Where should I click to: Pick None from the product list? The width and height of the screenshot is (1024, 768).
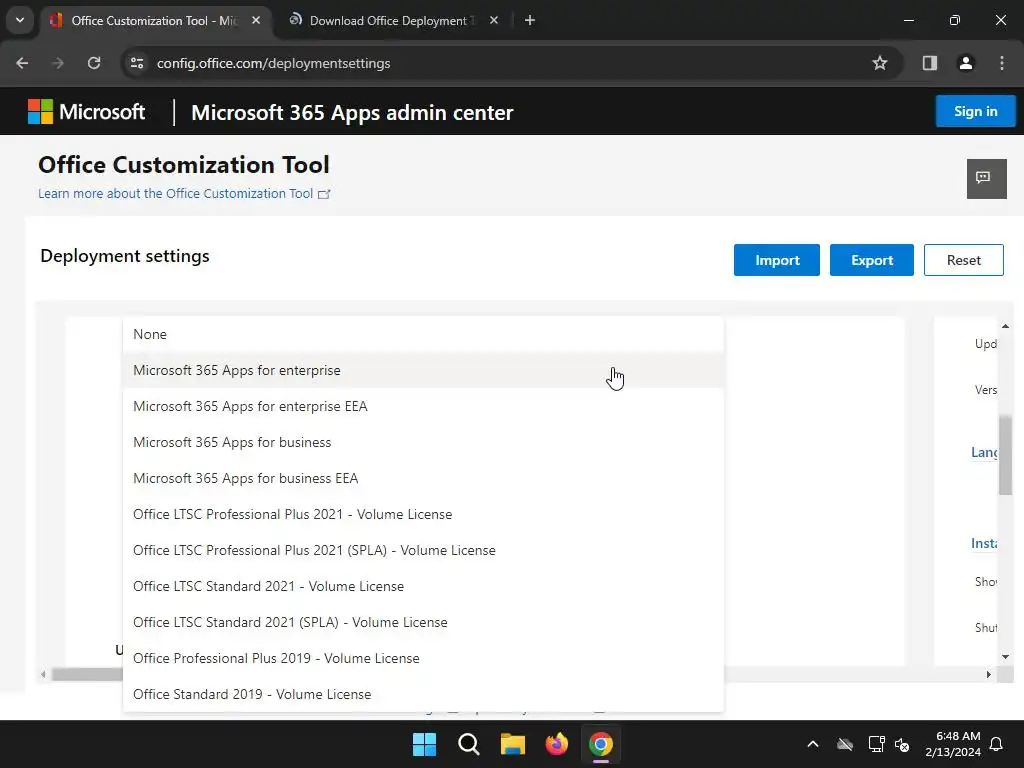pyautogui.click(x=150, y=334)
